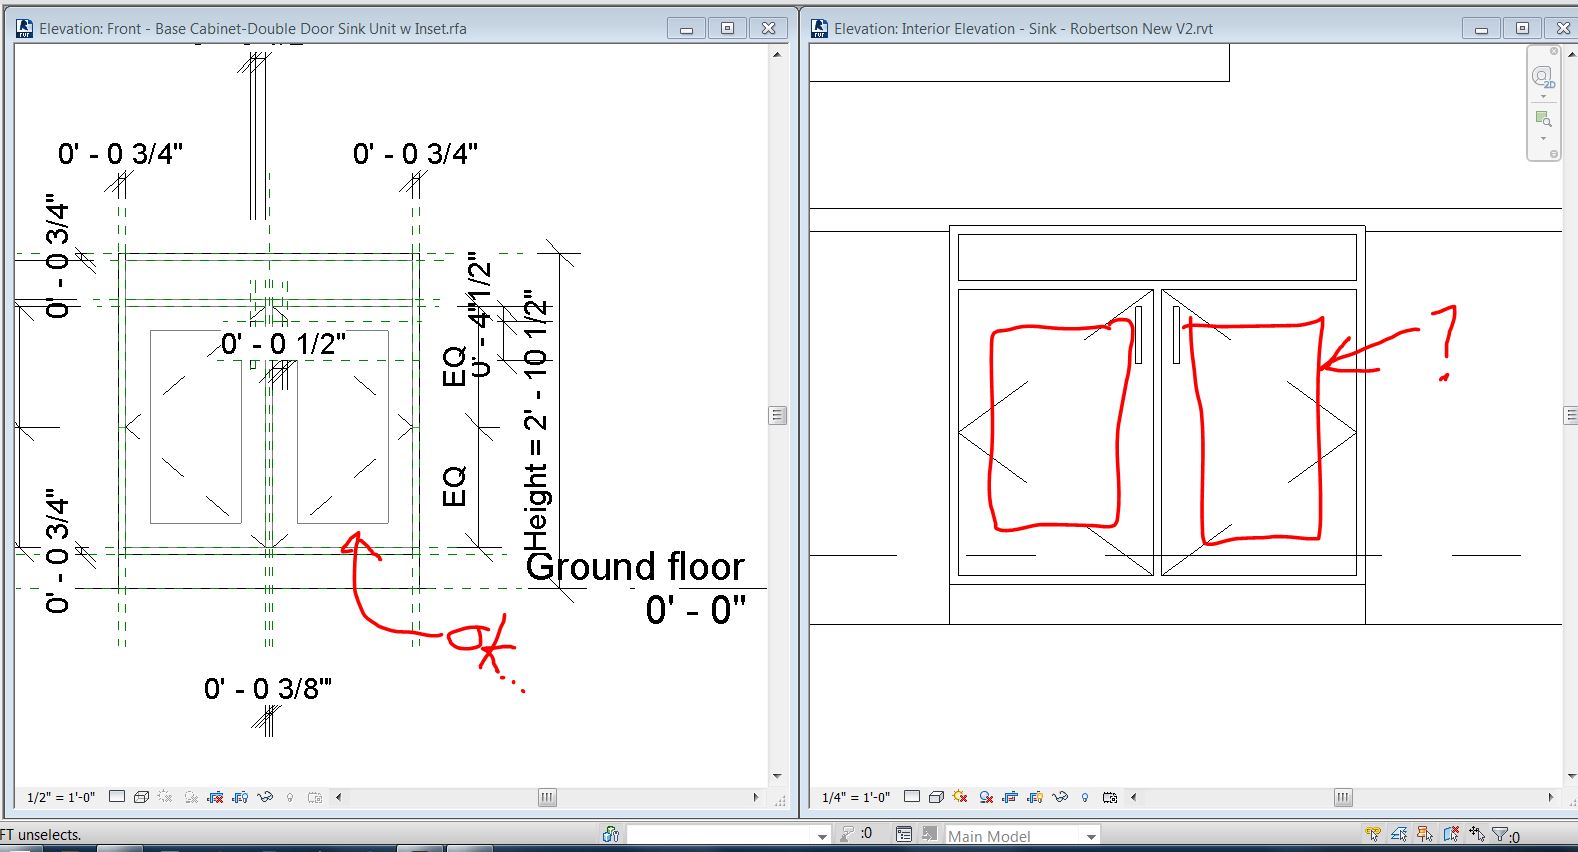Expand the steering wheel options arrow

point(1543,97)
